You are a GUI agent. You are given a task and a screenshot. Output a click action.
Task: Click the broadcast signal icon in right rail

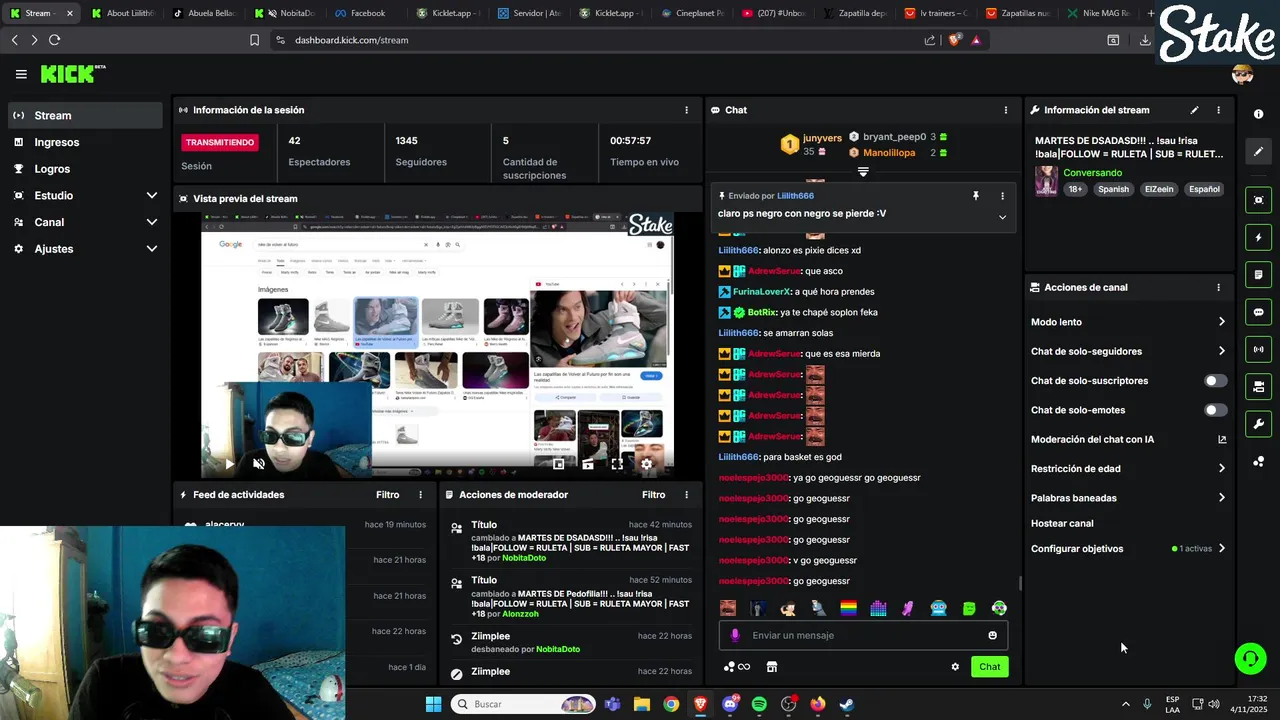(x=1259, y=349)
